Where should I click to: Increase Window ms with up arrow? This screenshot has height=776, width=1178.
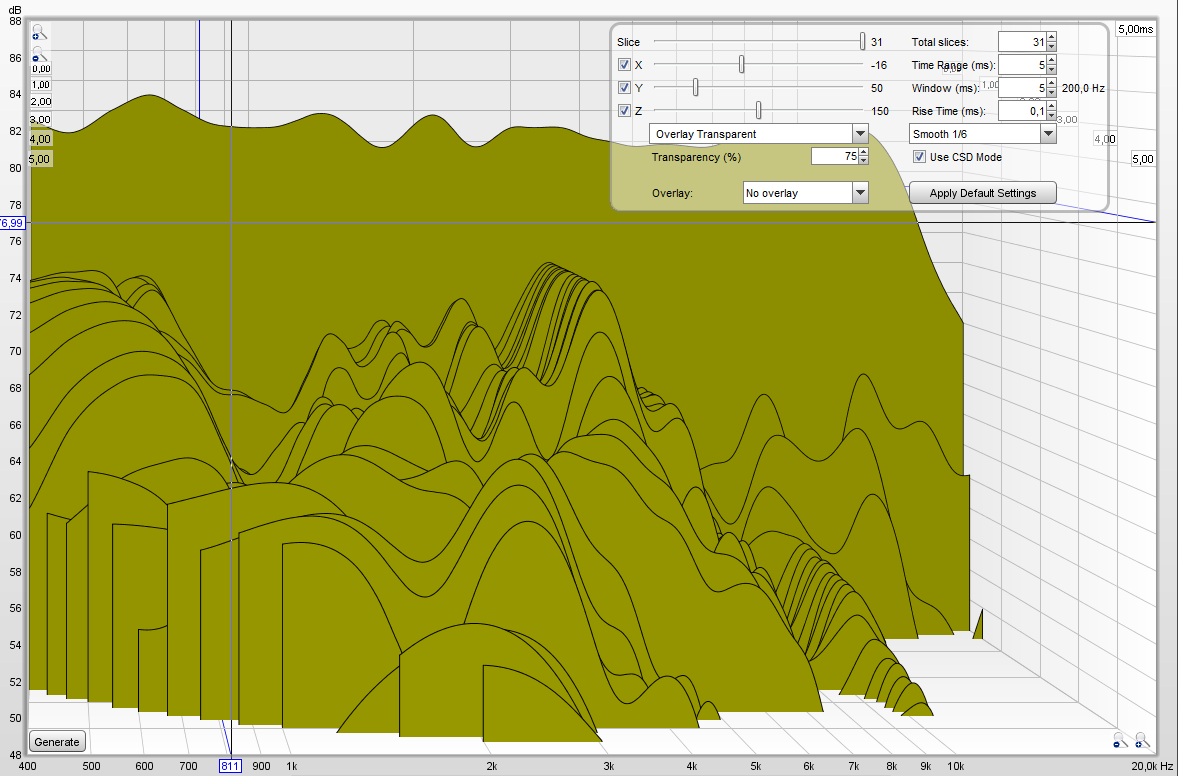(1051, 83)
